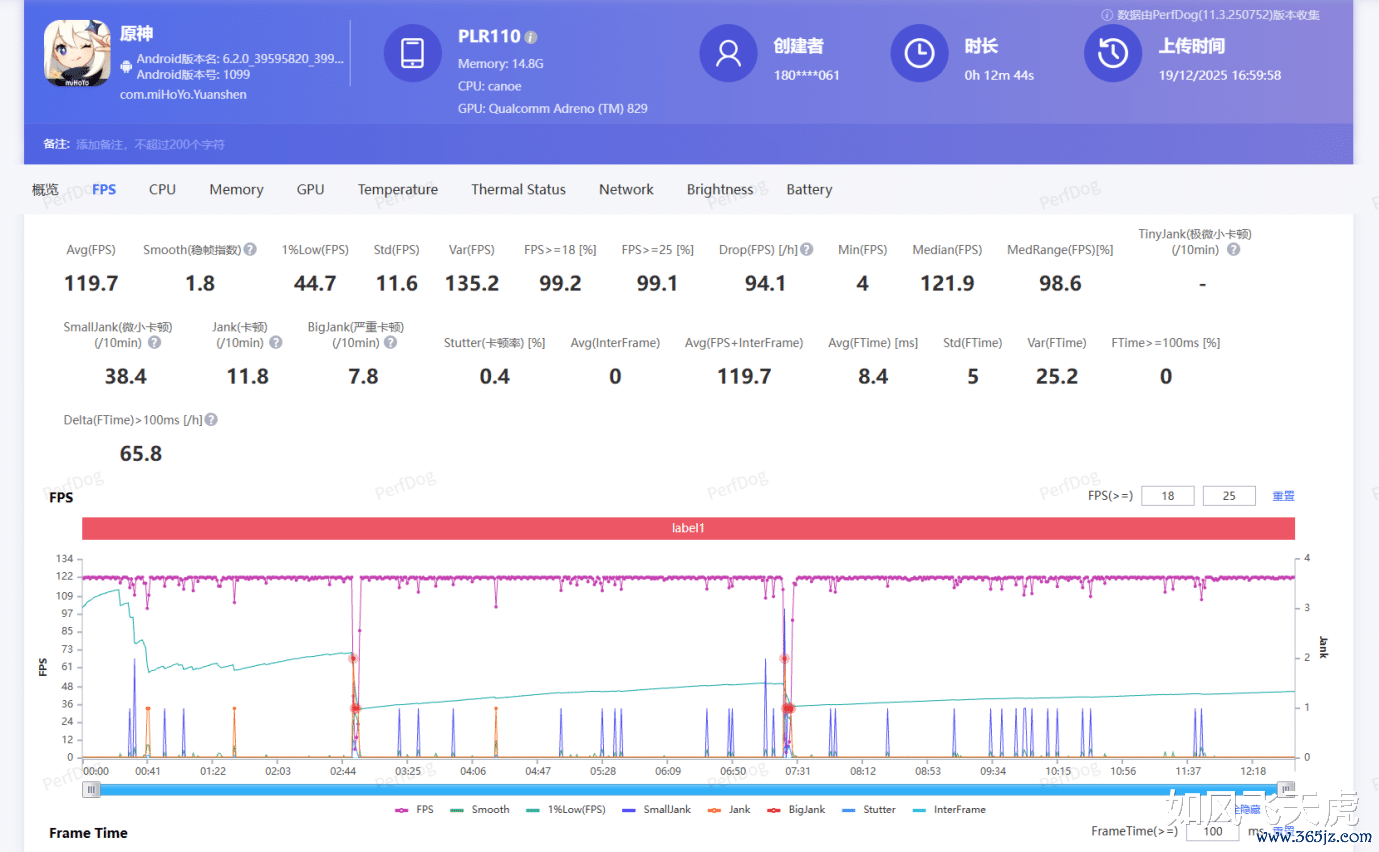Click the creator profile avatar icon
The image size is (1379, 852).
click(x=728, y=52)
